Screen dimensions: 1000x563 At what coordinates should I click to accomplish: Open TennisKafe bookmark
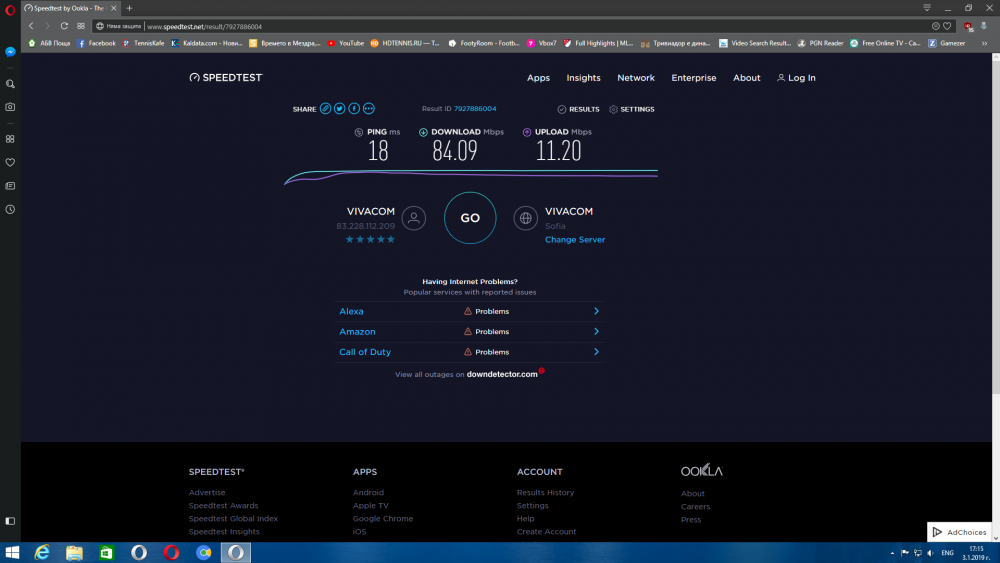[143, 43]
